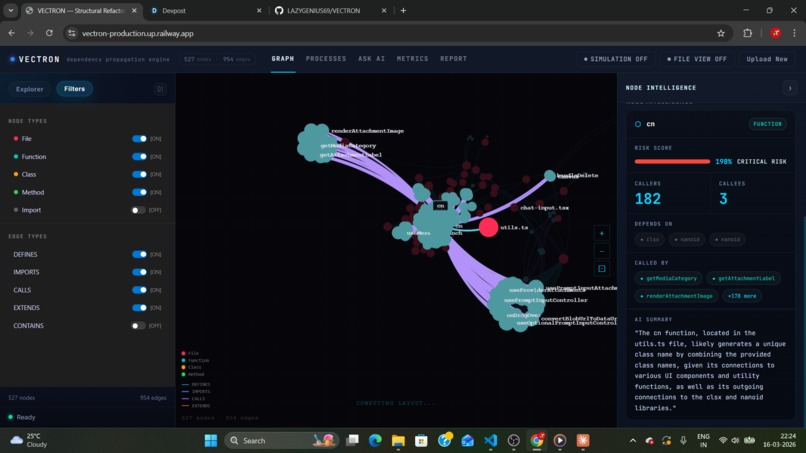The width and height of the screenshot is (806, 453).
Task: Toggle CALLS edge type switch
Action: [x=139, y=290]
